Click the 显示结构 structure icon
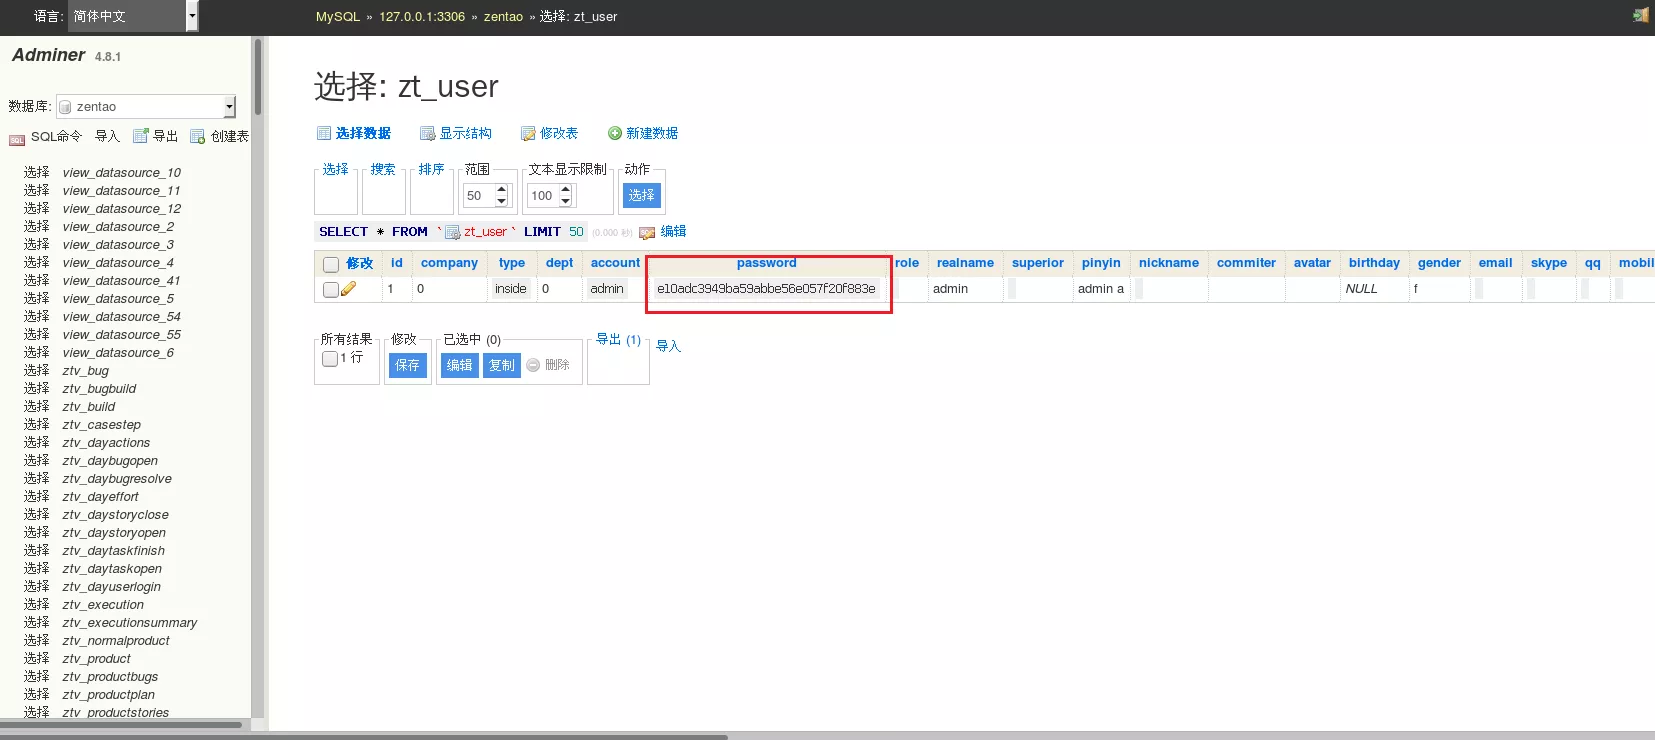The width and height of the screenshot is (1655, 740). click(x=427, y=133)
